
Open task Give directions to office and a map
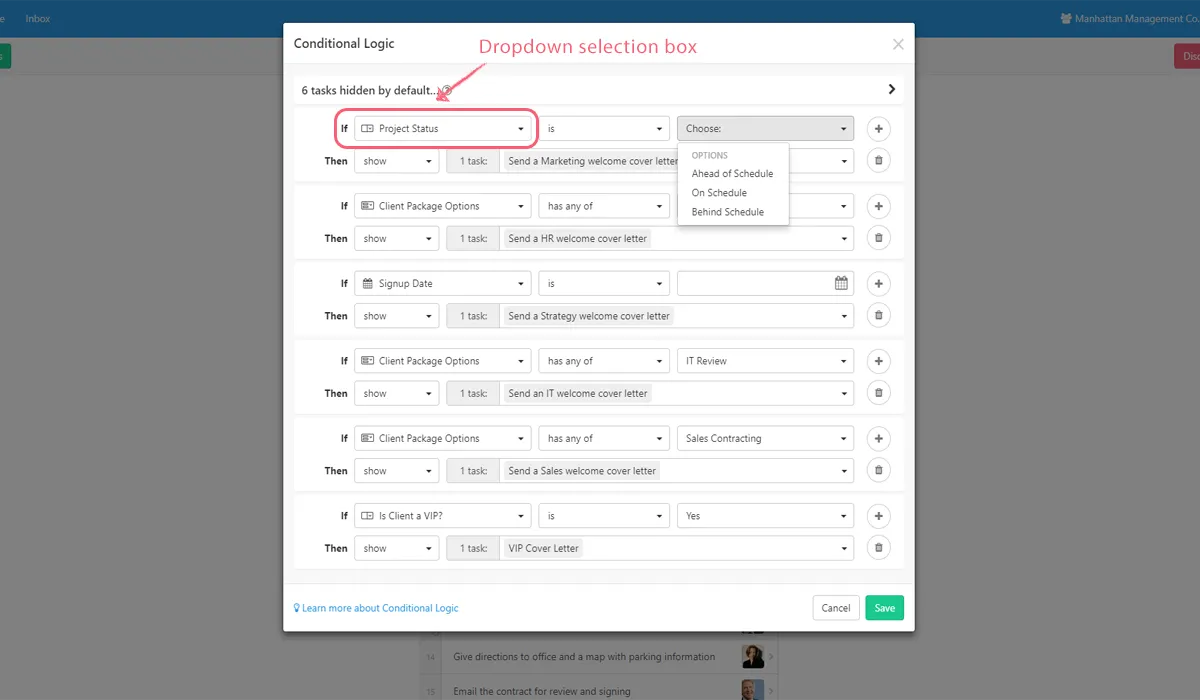coord(584,657)
